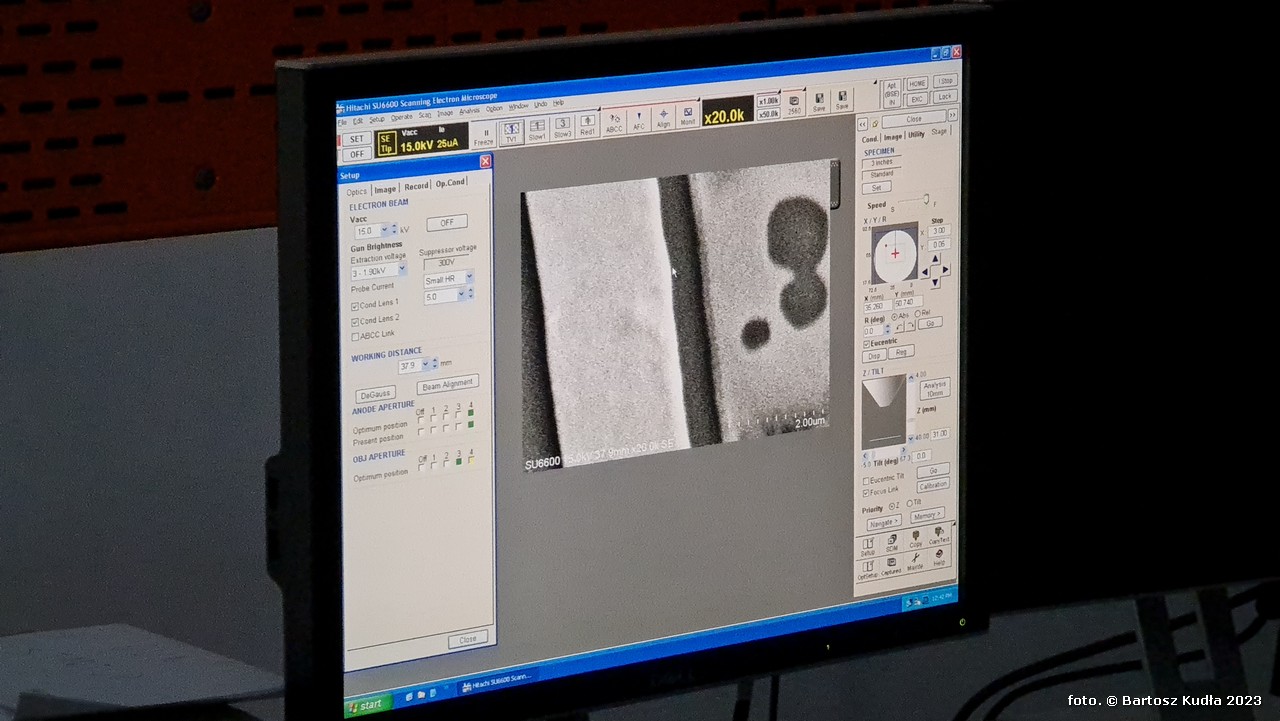Select Rel rotation radio button
The width and height of the screenshot is (1280, 721).
click(917, 314)
